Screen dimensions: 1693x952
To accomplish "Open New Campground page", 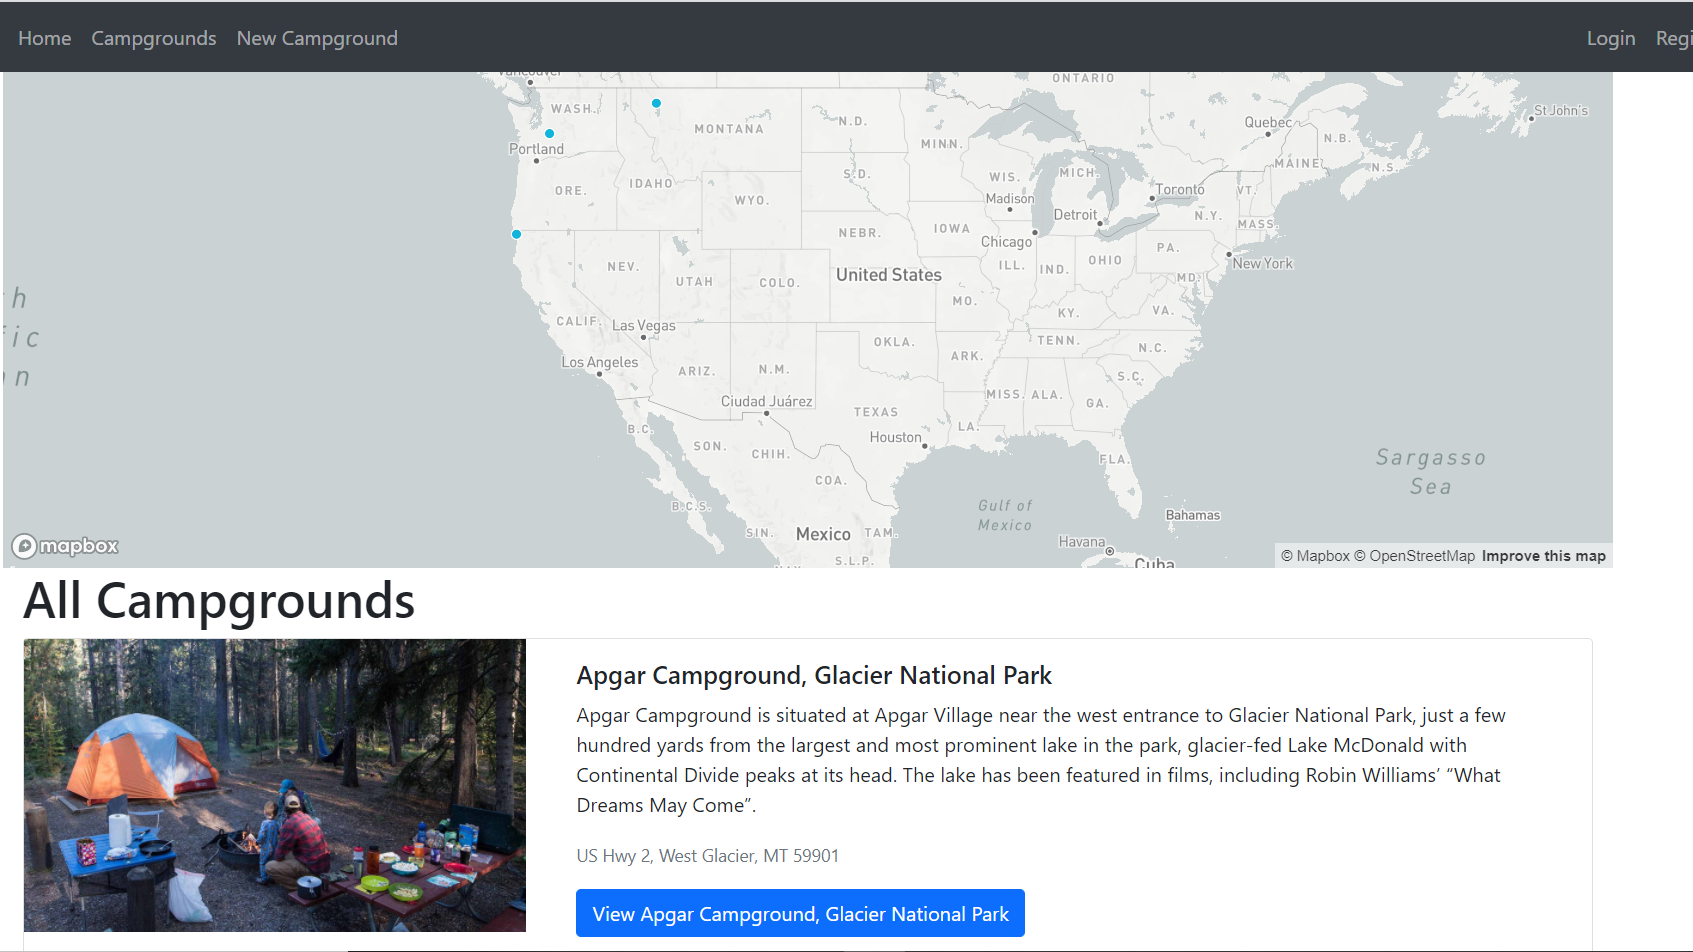I will click(317, 38).
